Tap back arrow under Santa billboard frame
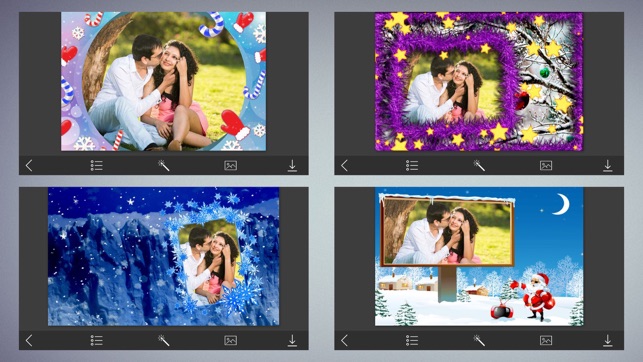The image size is (643, 362). 344,340
